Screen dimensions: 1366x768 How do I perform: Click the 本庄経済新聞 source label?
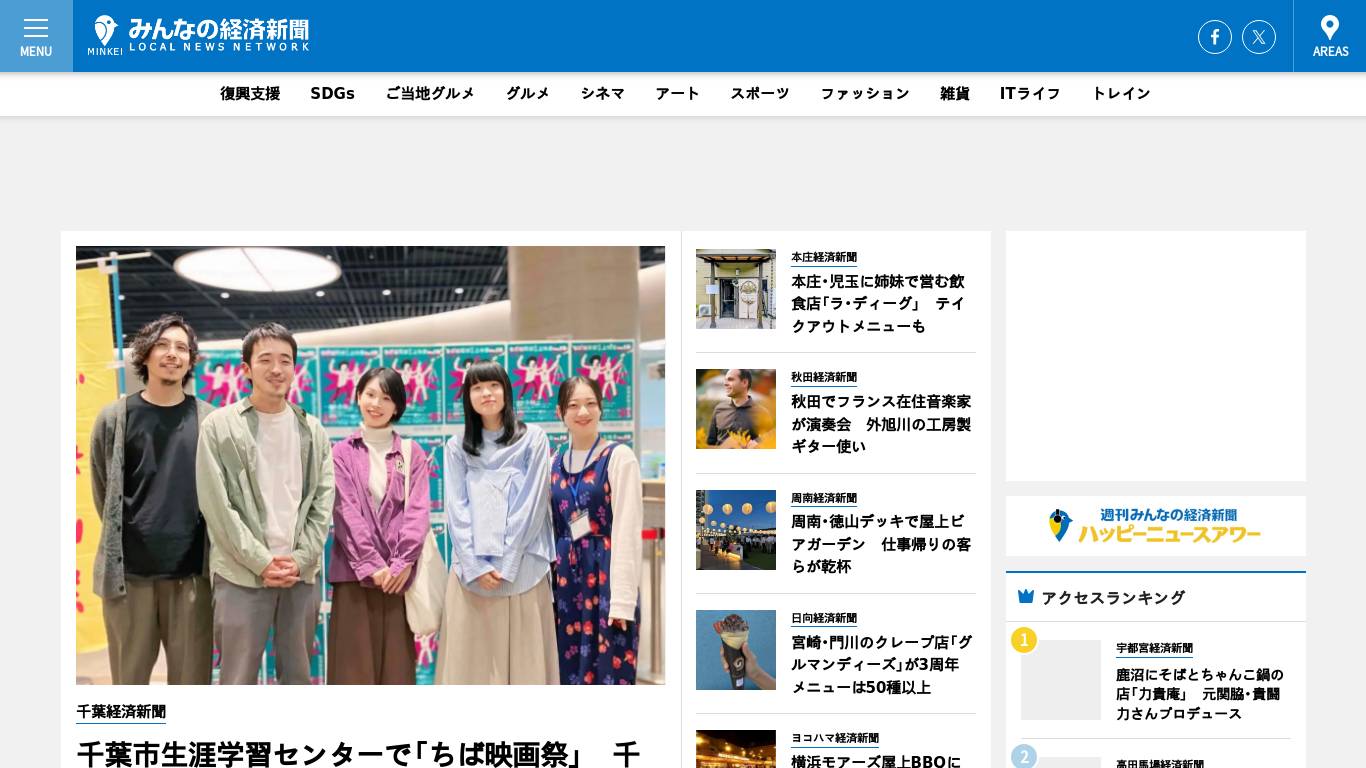(x=824, y=257)
